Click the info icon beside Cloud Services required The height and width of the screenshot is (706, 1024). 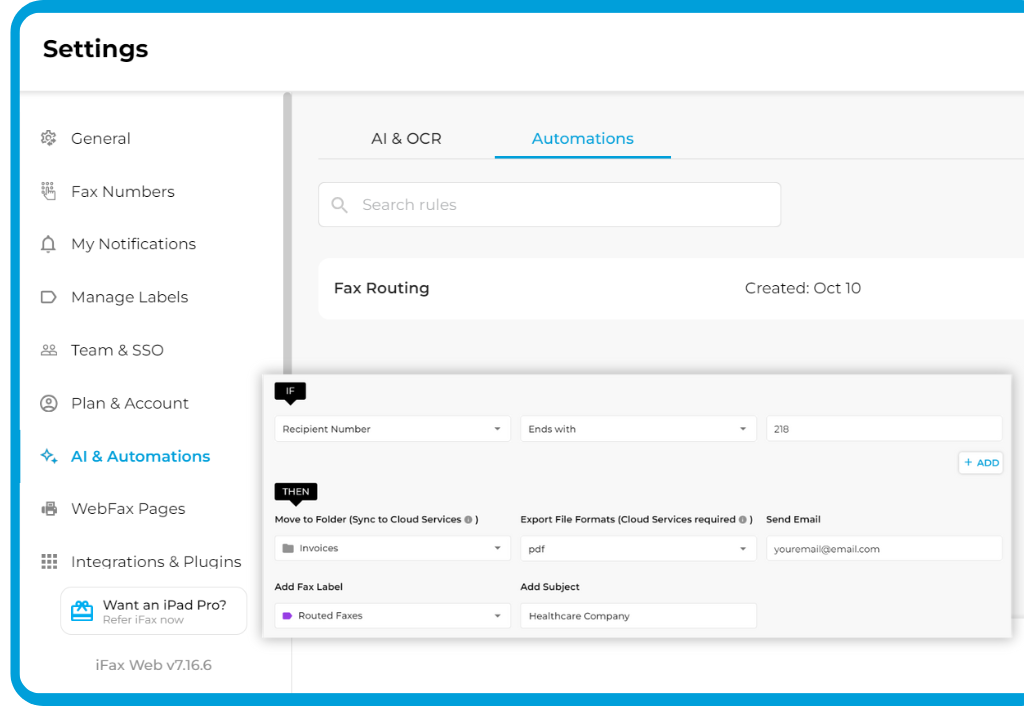tap(742, 519)
